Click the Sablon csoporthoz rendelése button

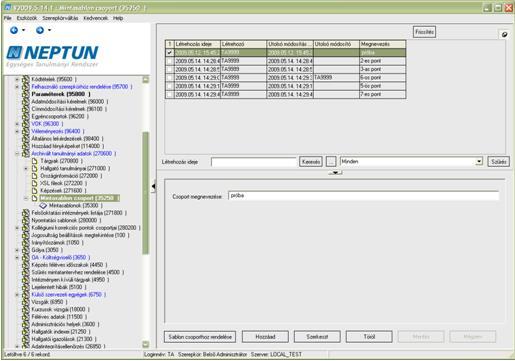(x=200, y=337)
